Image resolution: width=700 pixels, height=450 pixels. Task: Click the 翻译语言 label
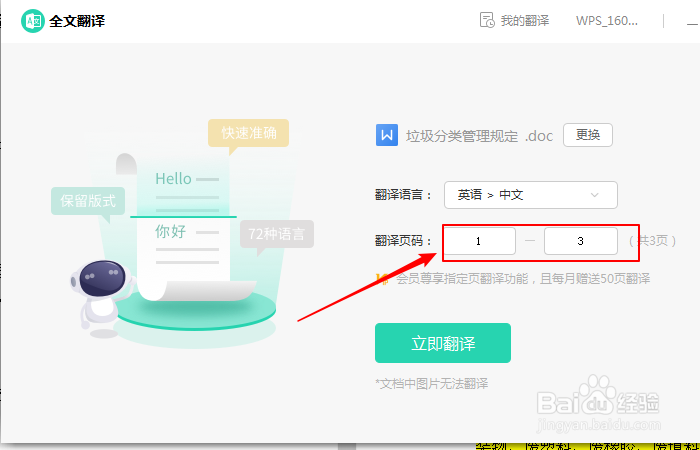tap(404, 195)
